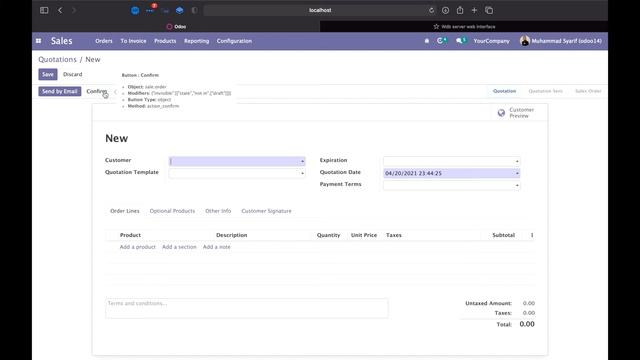Screen dimensions: 640x360
Task: Show the tab overview
Action: point(489,10)
